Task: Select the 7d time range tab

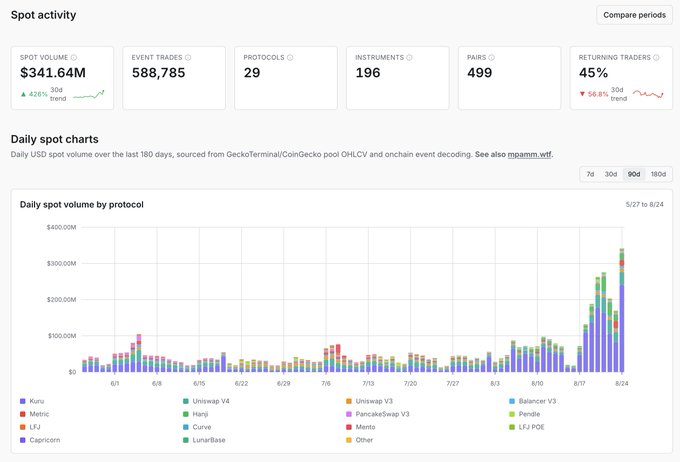Action: click(590, 174)
